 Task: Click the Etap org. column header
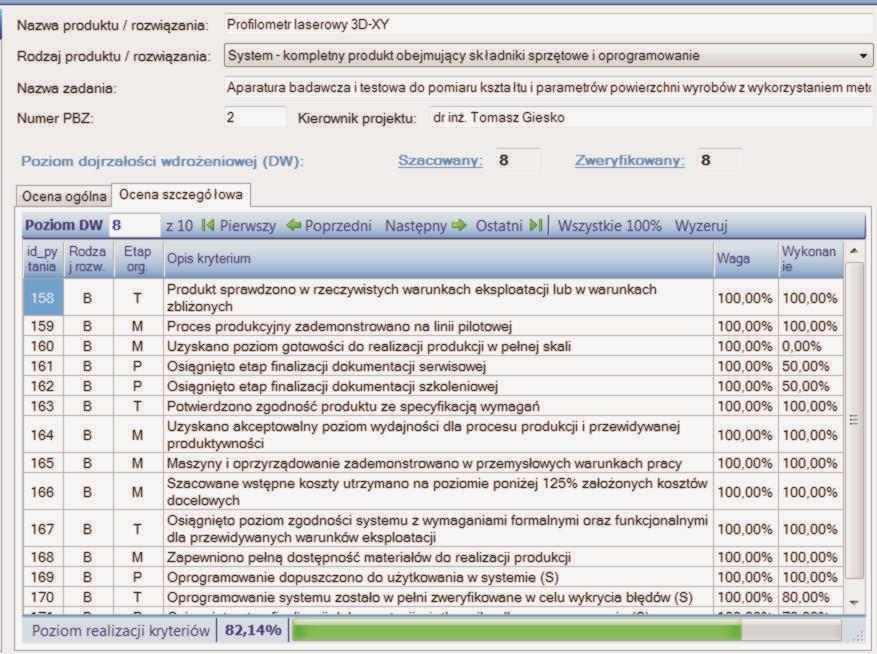tap(138, 259)
